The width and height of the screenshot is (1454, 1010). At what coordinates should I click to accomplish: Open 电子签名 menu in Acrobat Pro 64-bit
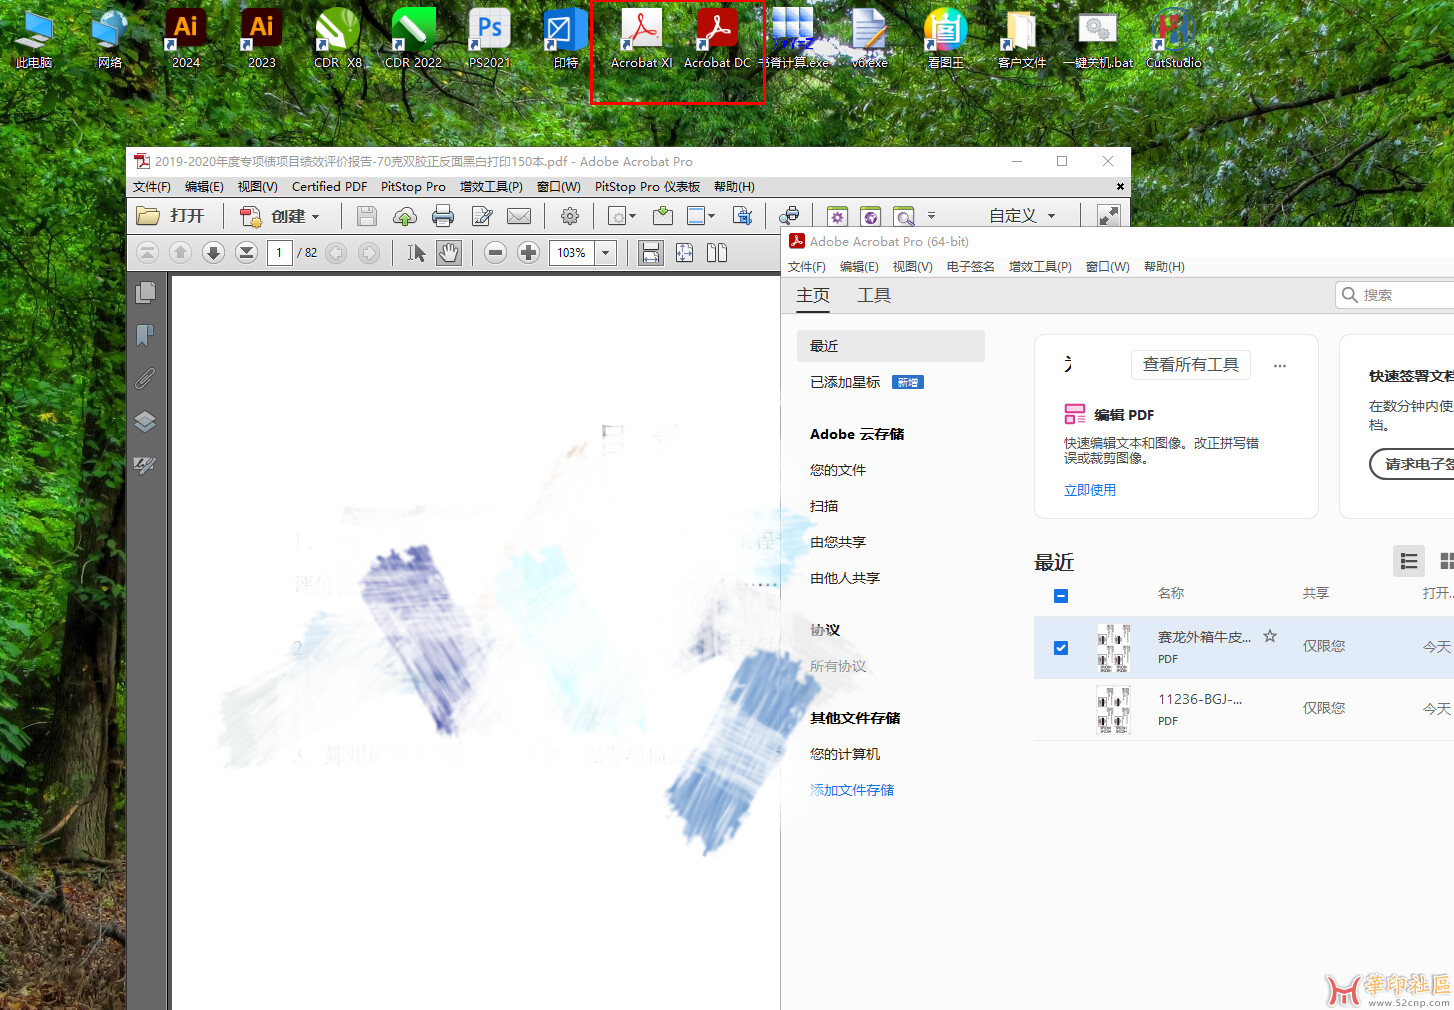(x=970, y=267)
